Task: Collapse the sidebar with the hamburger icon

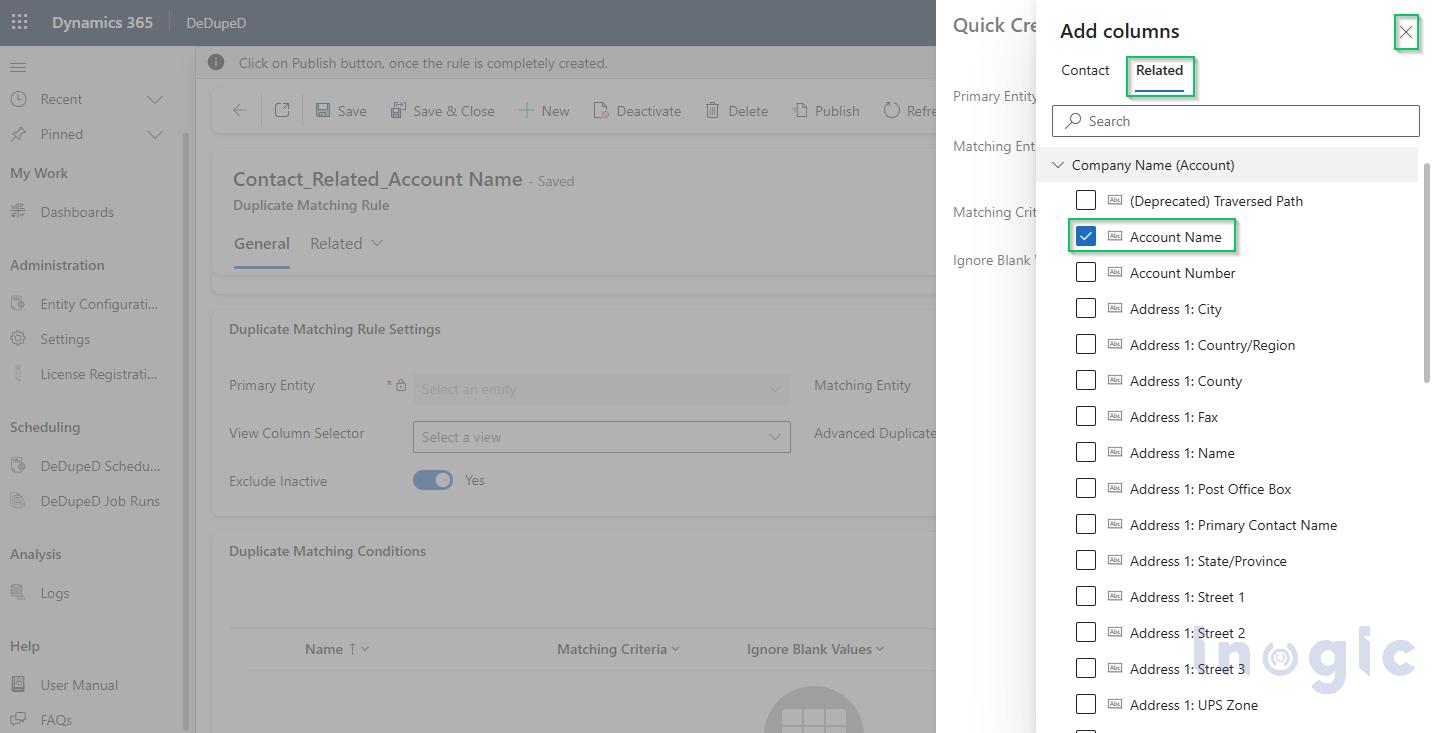Action: point(17,67)
